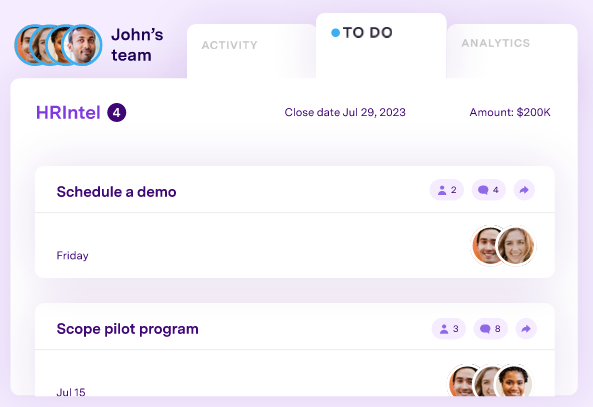
Task: View the 8 comments on Scope pilot program
Action: [x=490, y=329]
